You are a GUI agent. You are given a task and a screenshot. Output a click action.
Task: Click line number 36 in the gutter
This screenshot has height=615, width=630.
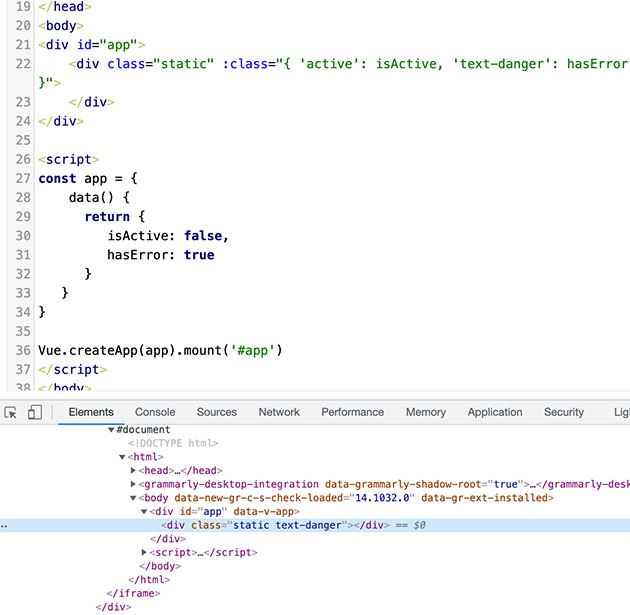point(23,350)
